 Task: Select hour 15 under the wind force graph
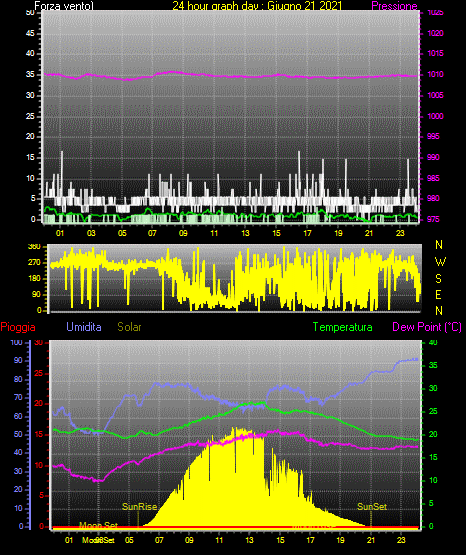(x=276, y=233)
